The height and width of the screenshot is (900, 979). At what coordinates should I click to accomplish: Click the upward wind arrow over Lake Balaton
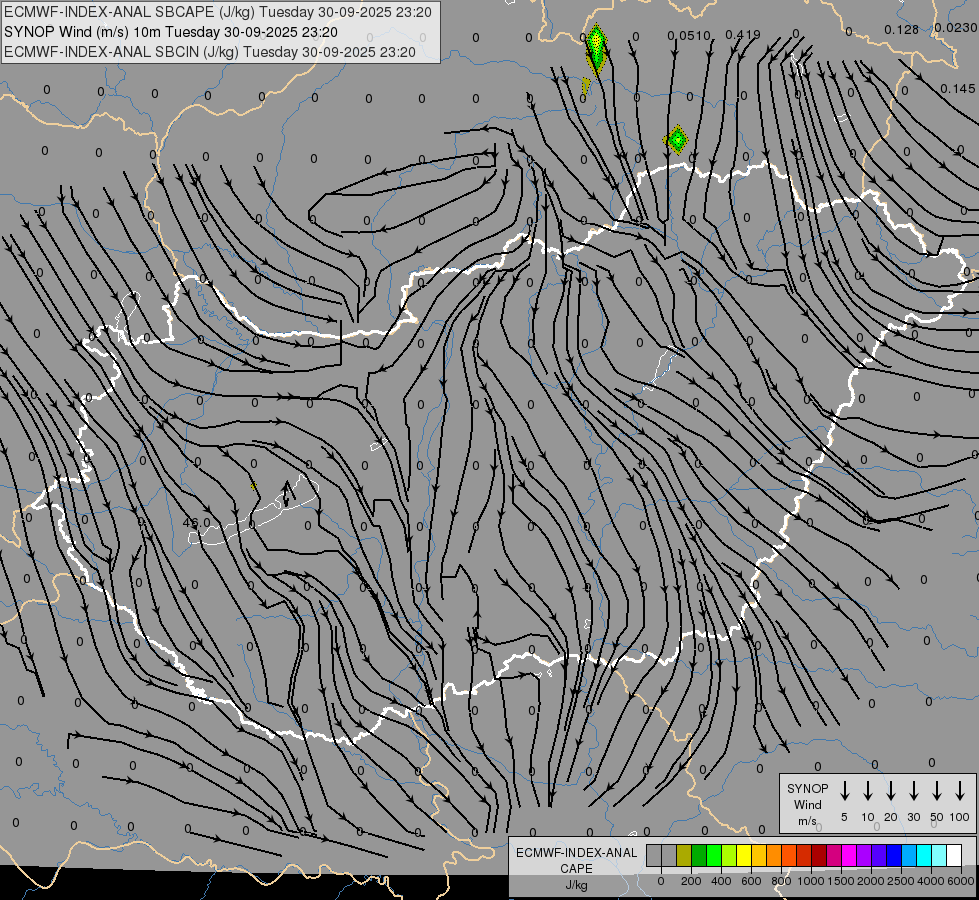286,493
